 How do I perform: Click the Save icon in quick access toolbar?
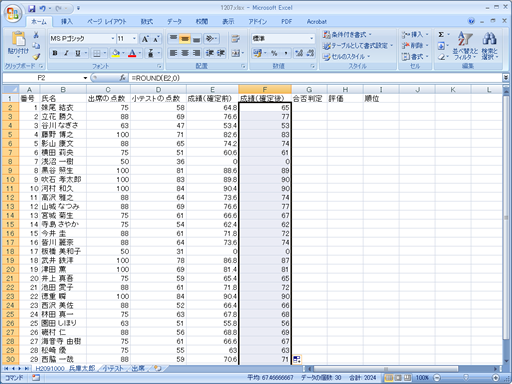pos(32,8)
